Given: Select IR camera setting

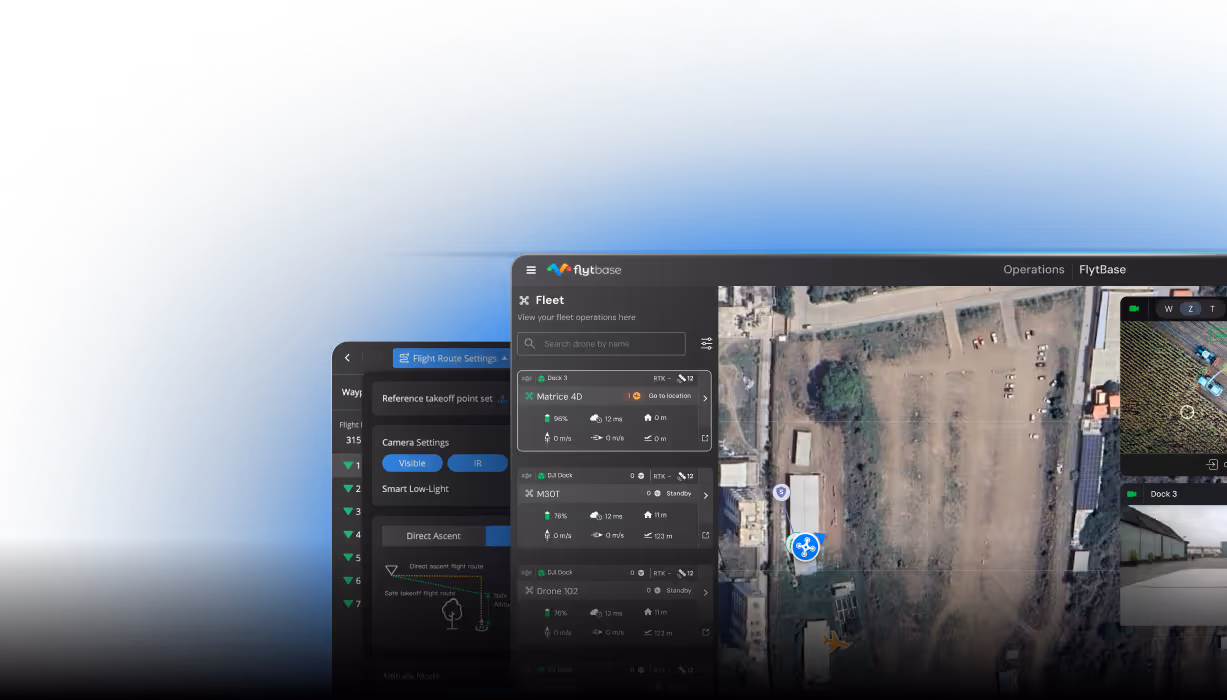Looking at the screenshot, I should pyautogui.click(x=477, y=463).
